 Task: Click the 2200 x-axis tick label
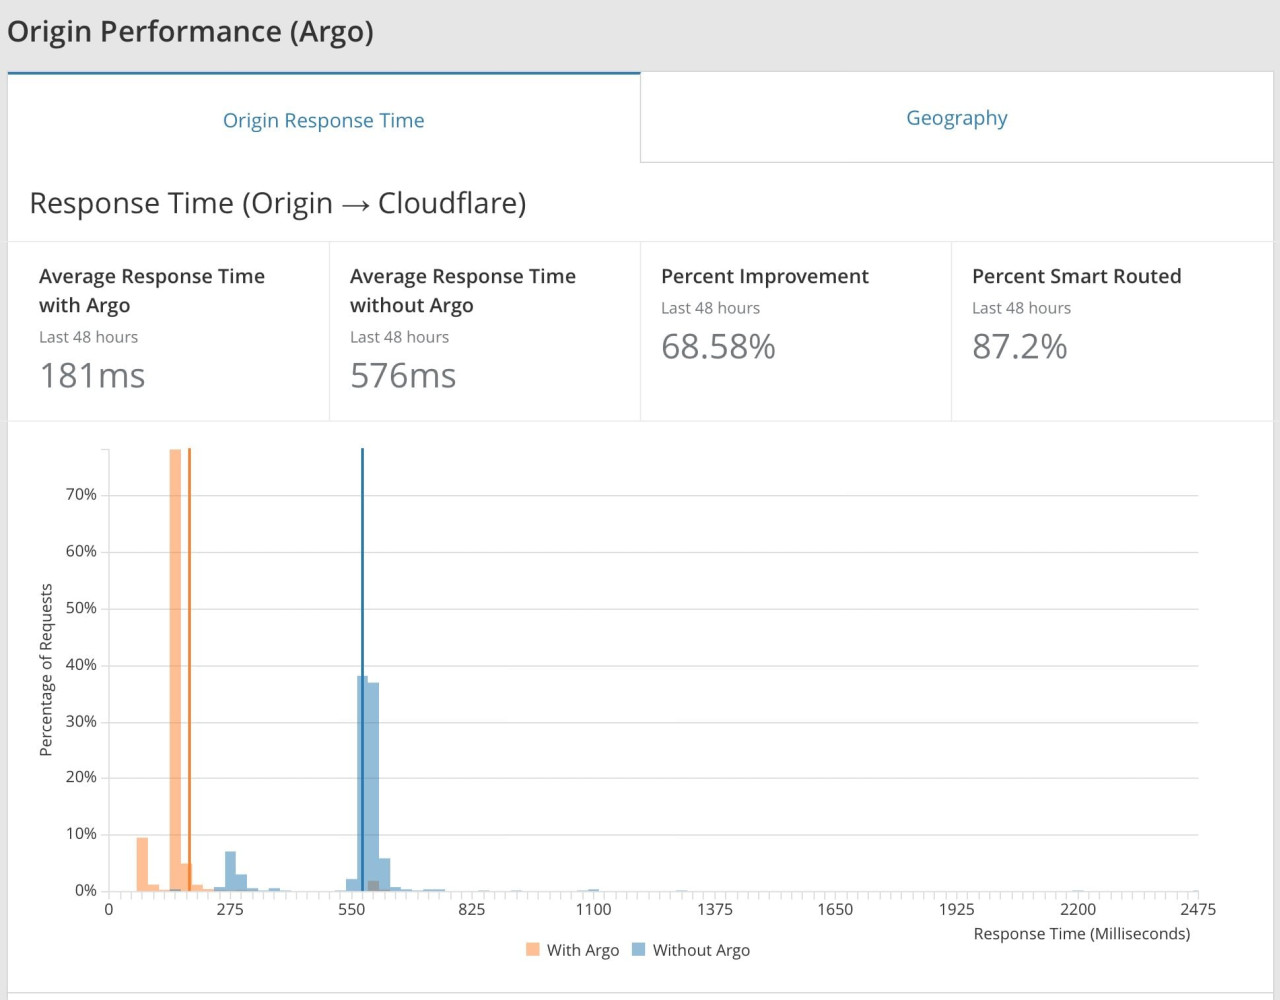1078,909
